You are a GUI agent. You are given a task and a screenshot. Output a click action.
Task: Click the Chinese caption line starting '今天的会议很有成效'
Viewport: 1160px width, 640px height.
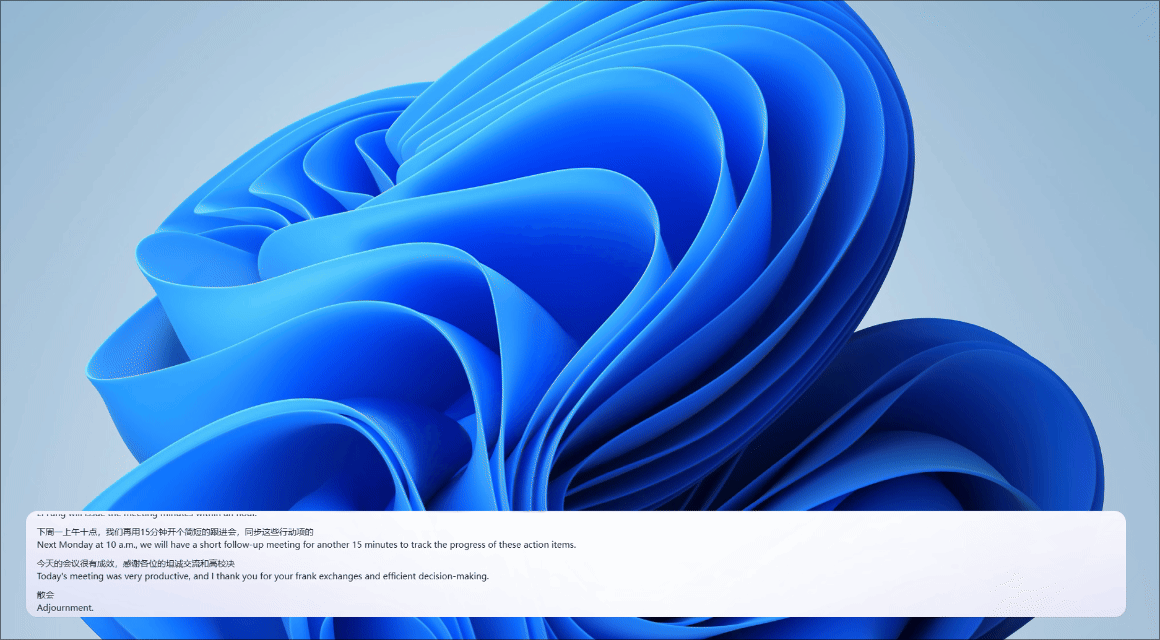pyautogui.click(x=135, y=564)
